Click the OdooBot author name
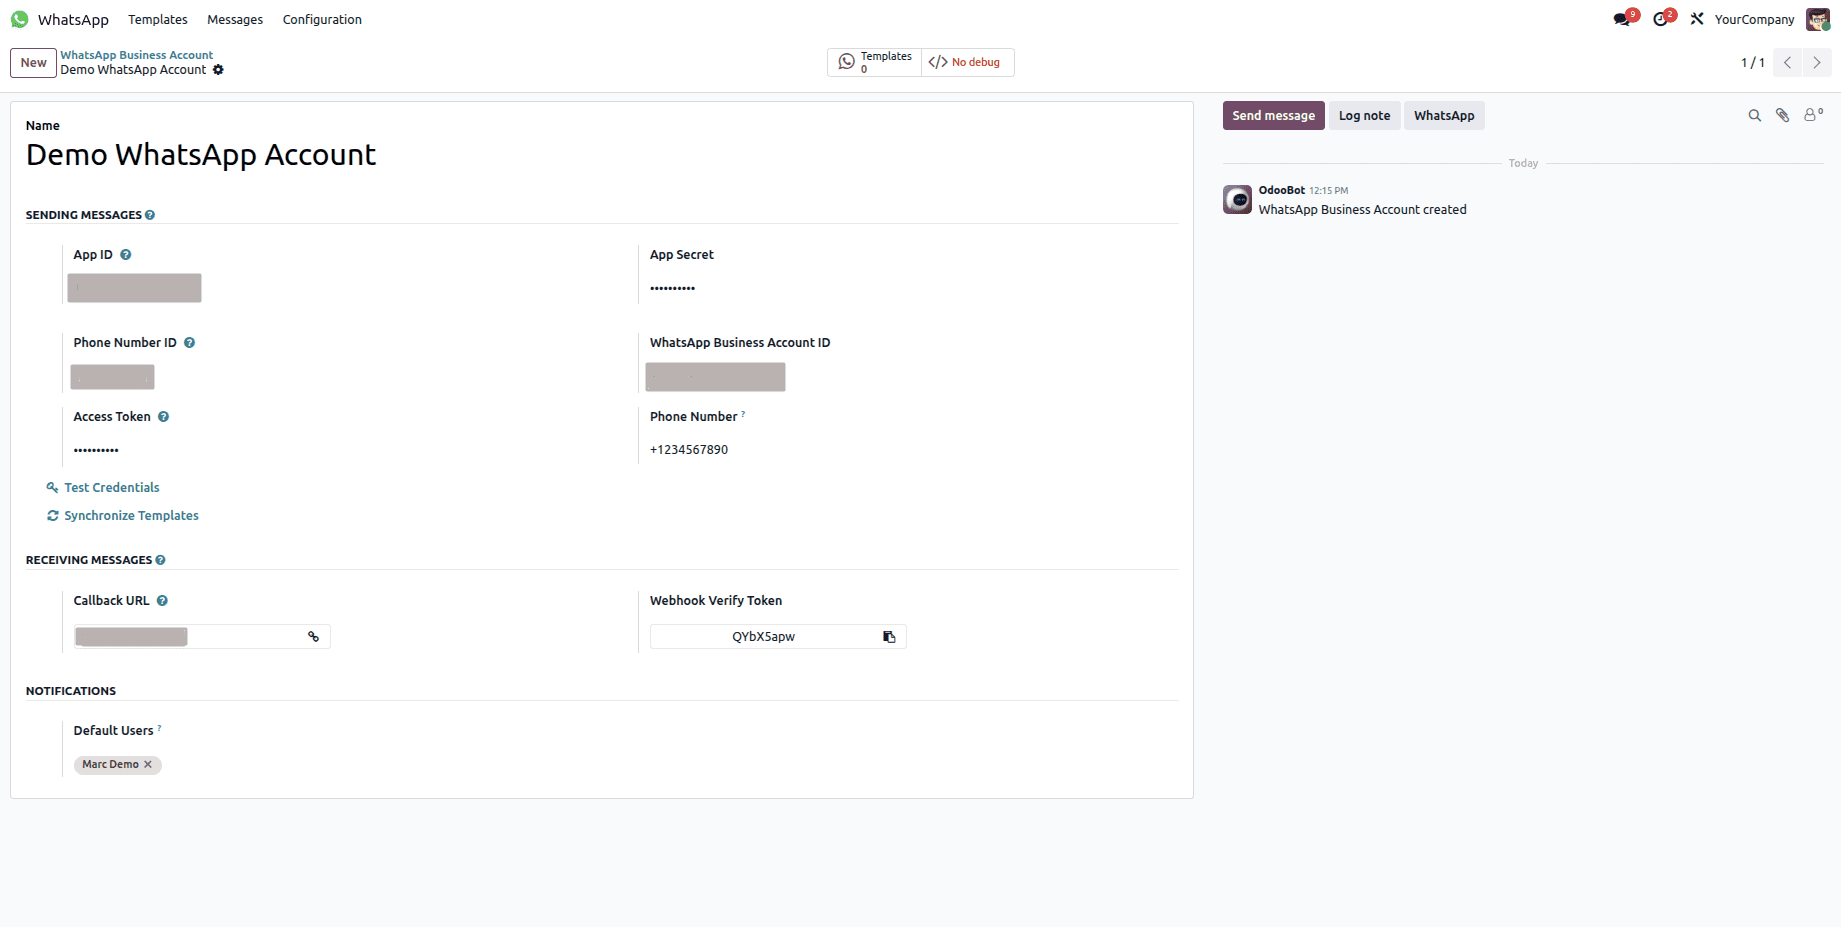 pos(1281,190)
